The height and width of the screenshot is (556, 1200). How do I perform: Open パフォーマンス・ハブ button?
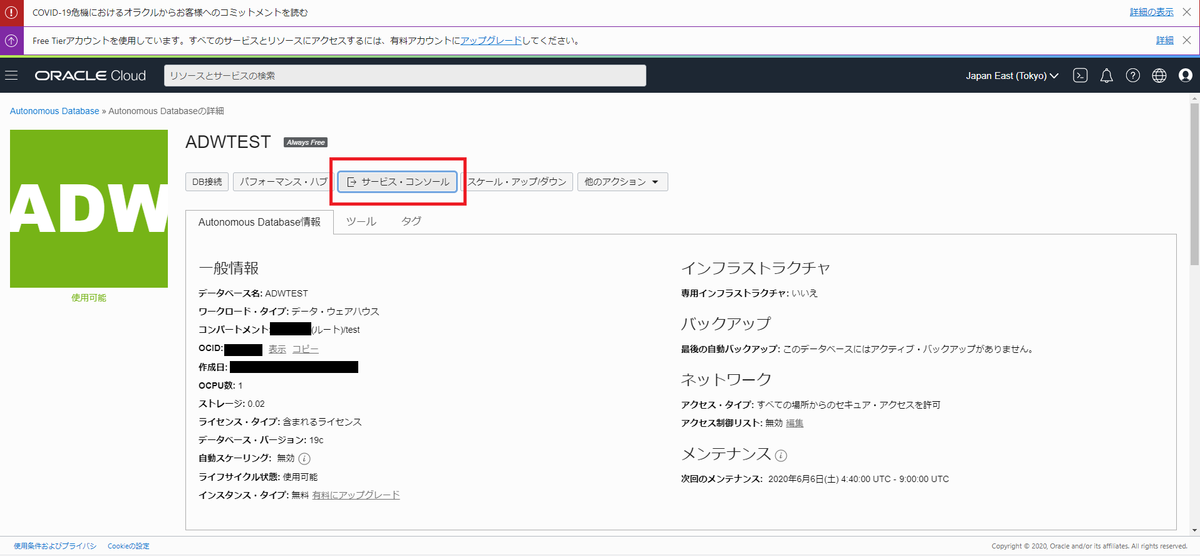(281, 182)
